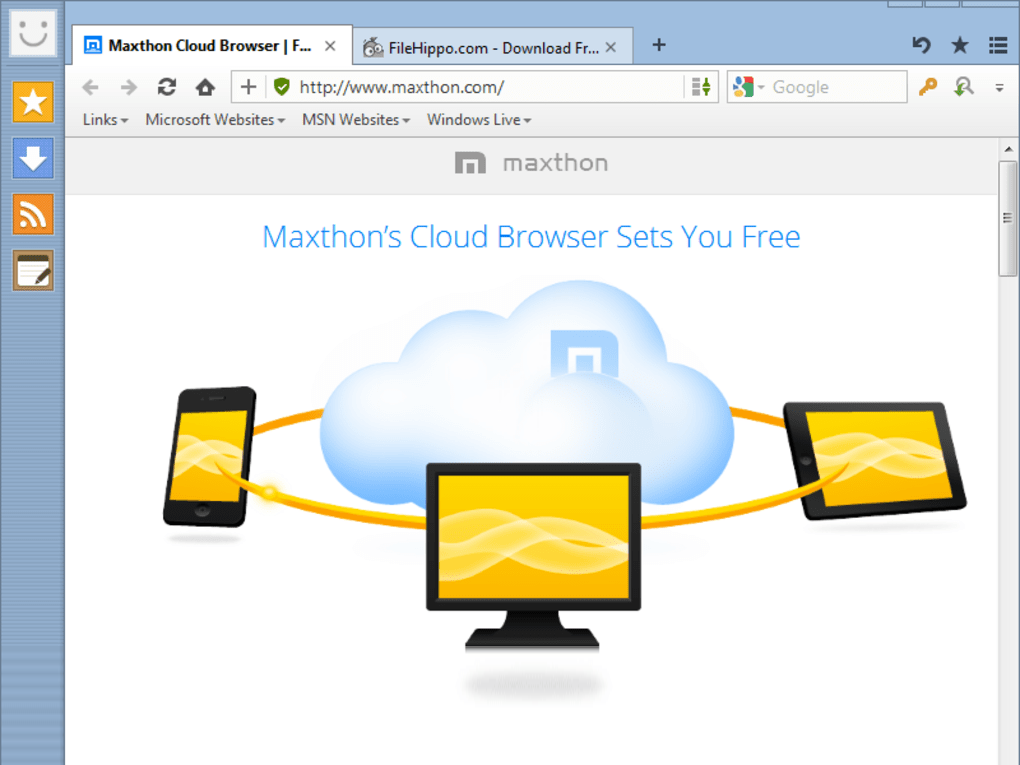The height and width of the screenshot is (765, 1020).
Task: Click the smartphone image in the illustration
Action: [209, 457]
